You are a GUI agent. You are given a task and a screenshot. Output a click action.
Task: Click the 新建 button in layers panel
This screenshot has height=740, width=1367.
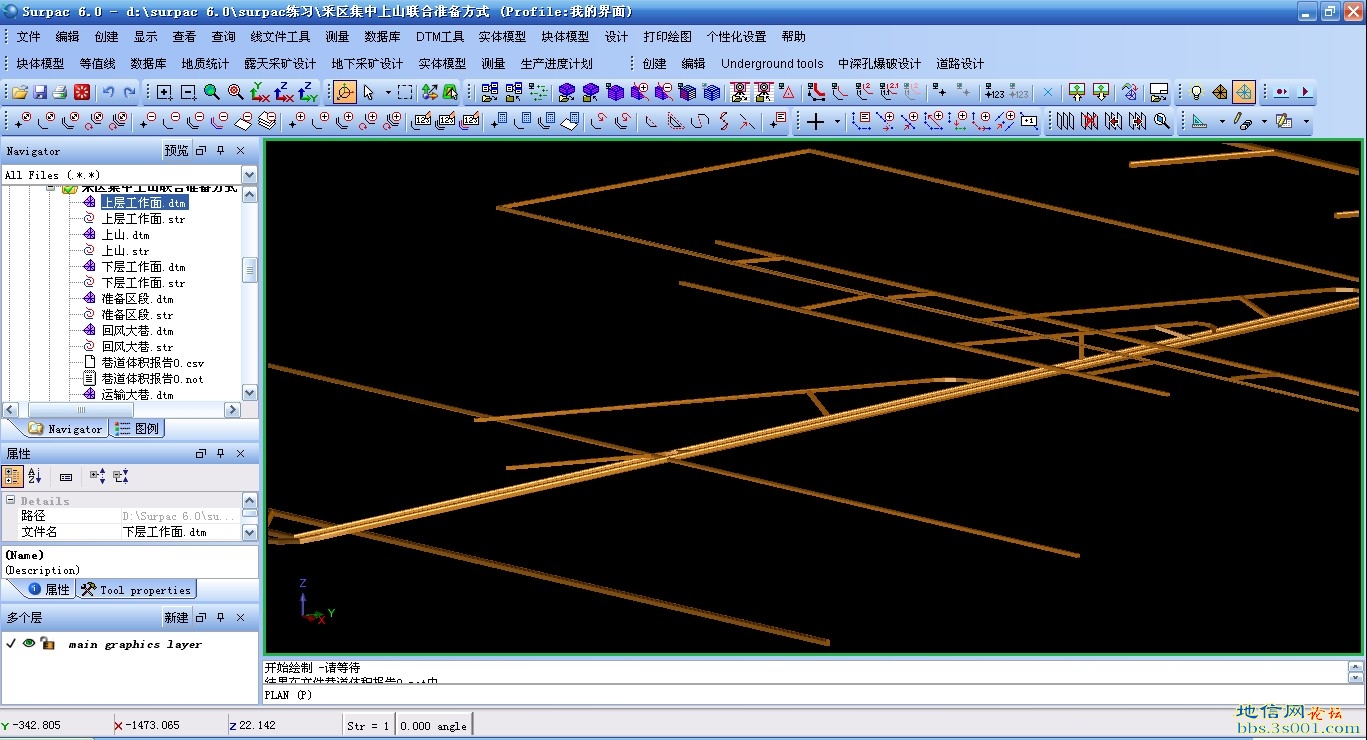176,617
